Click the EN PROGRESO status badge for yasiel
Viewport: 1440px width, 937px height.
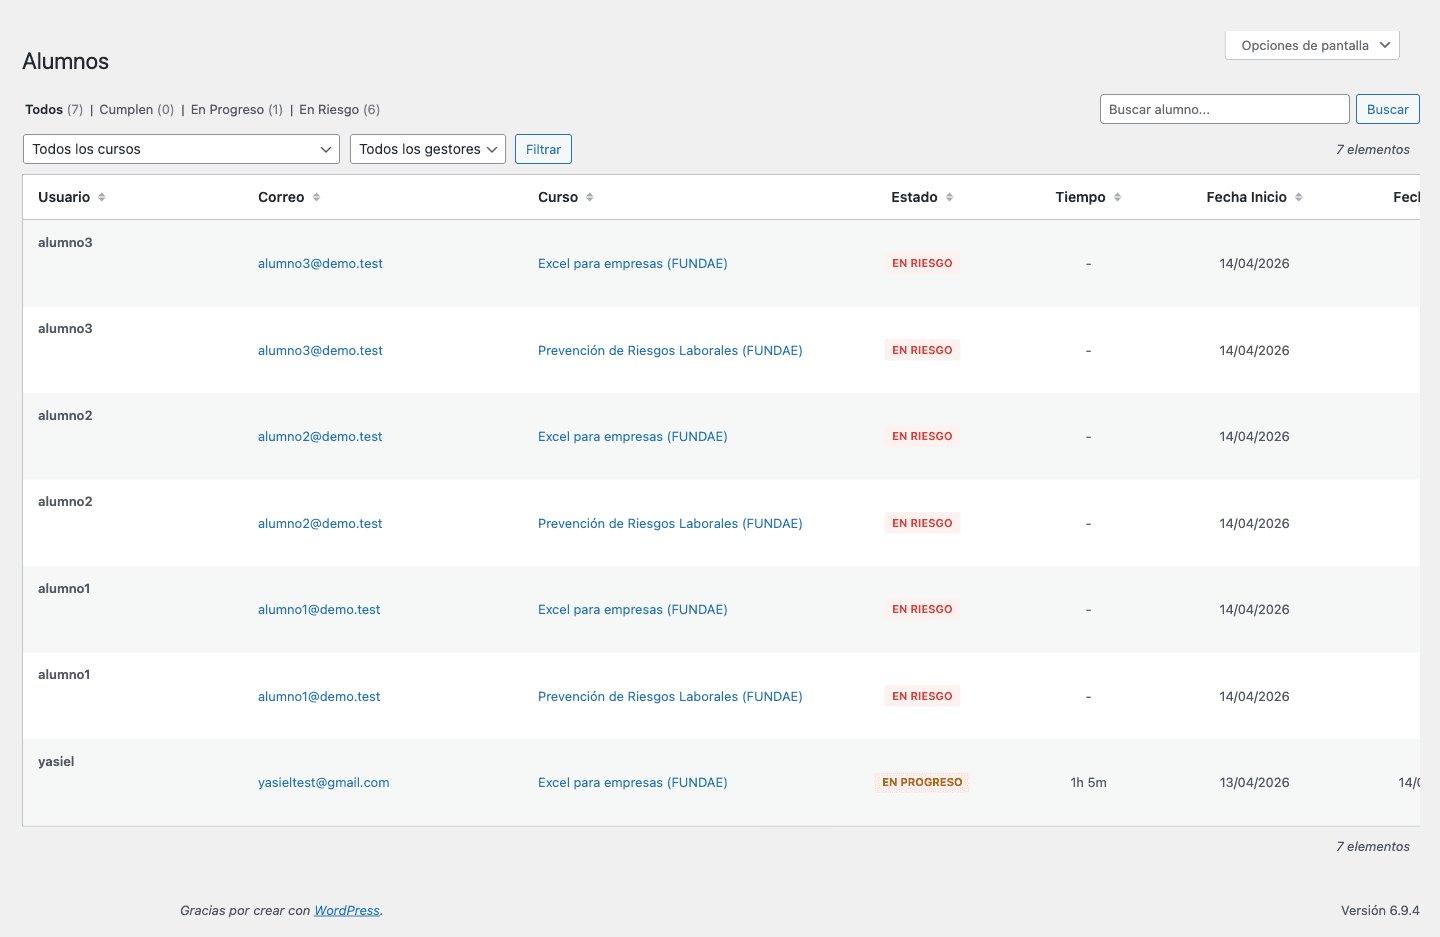[922, 782]
